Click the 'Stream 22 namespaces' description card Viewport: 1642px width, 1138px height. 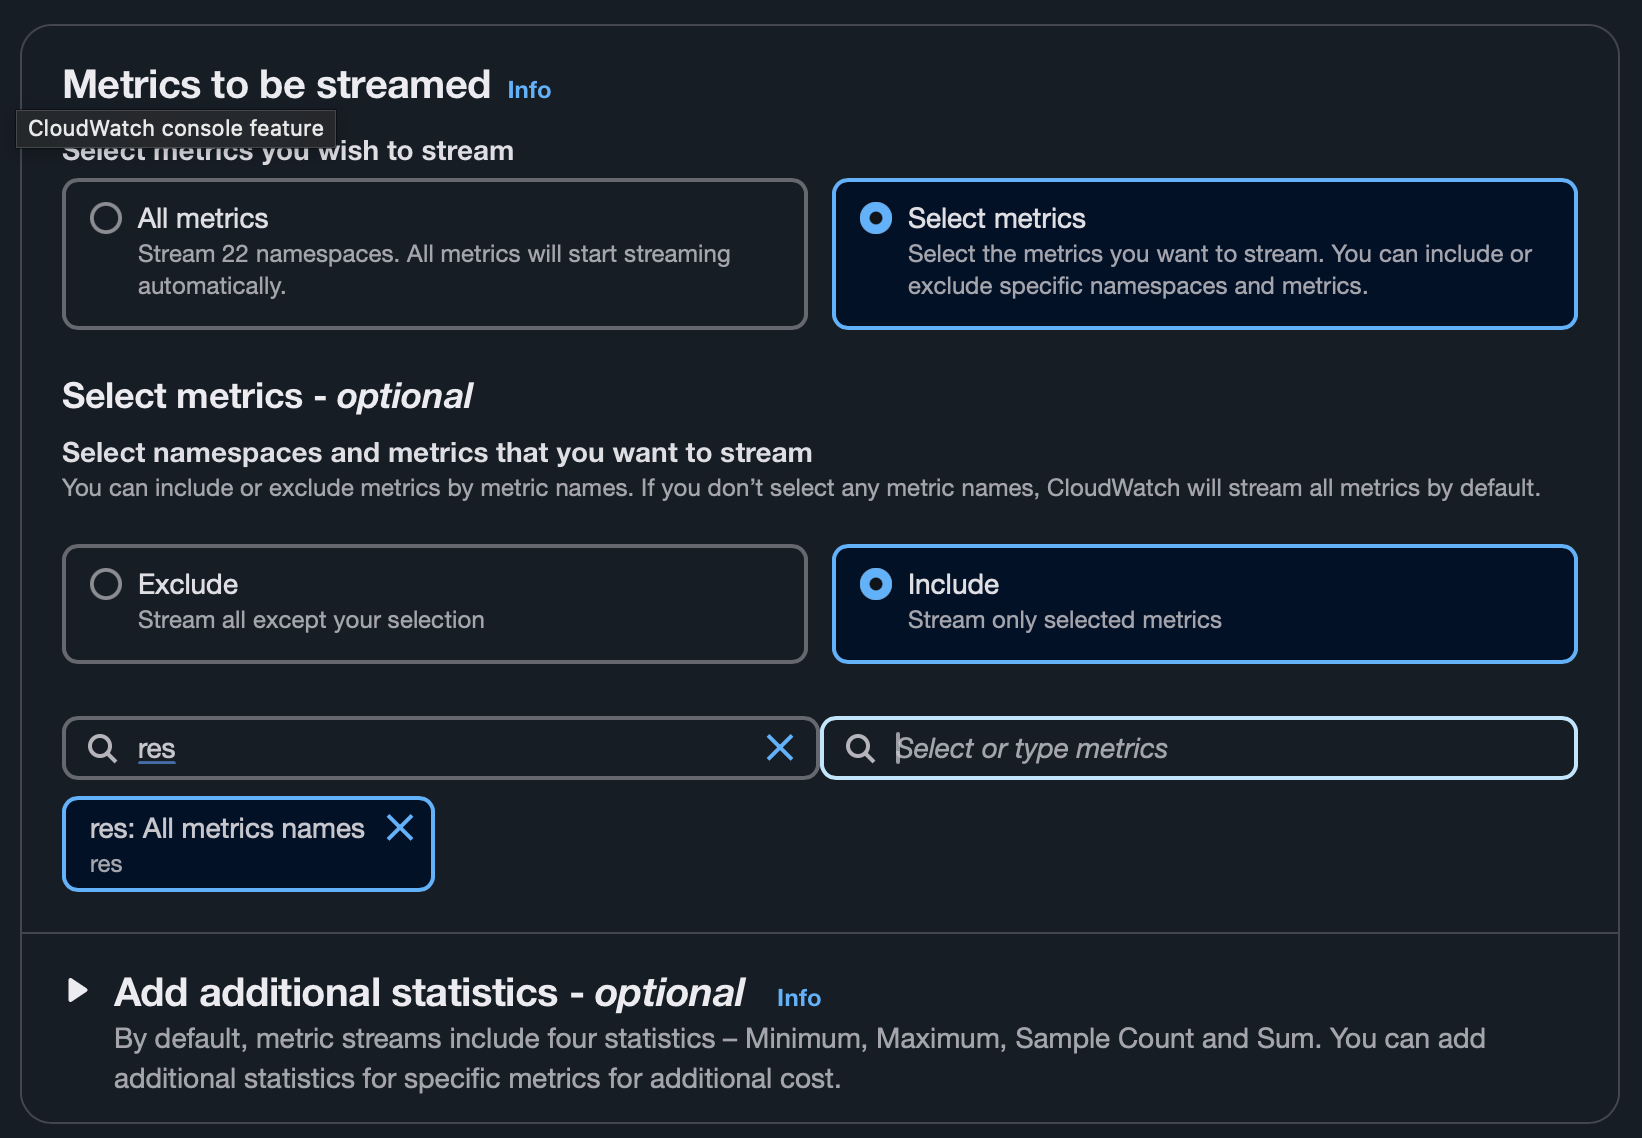coord(435,254)
